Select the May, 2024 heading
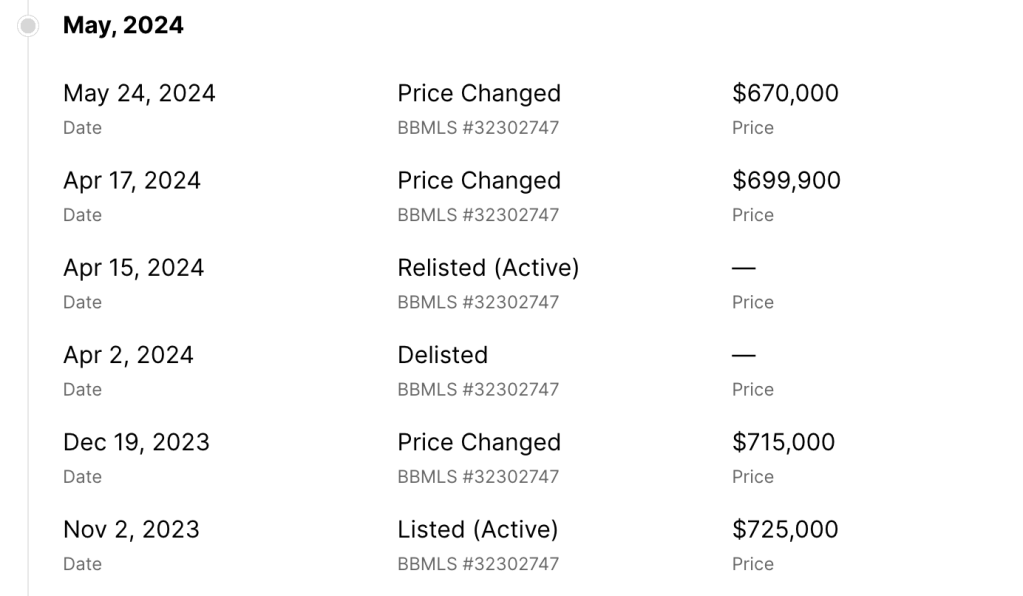Screen dimensions: 1023x596 [123, 26]
